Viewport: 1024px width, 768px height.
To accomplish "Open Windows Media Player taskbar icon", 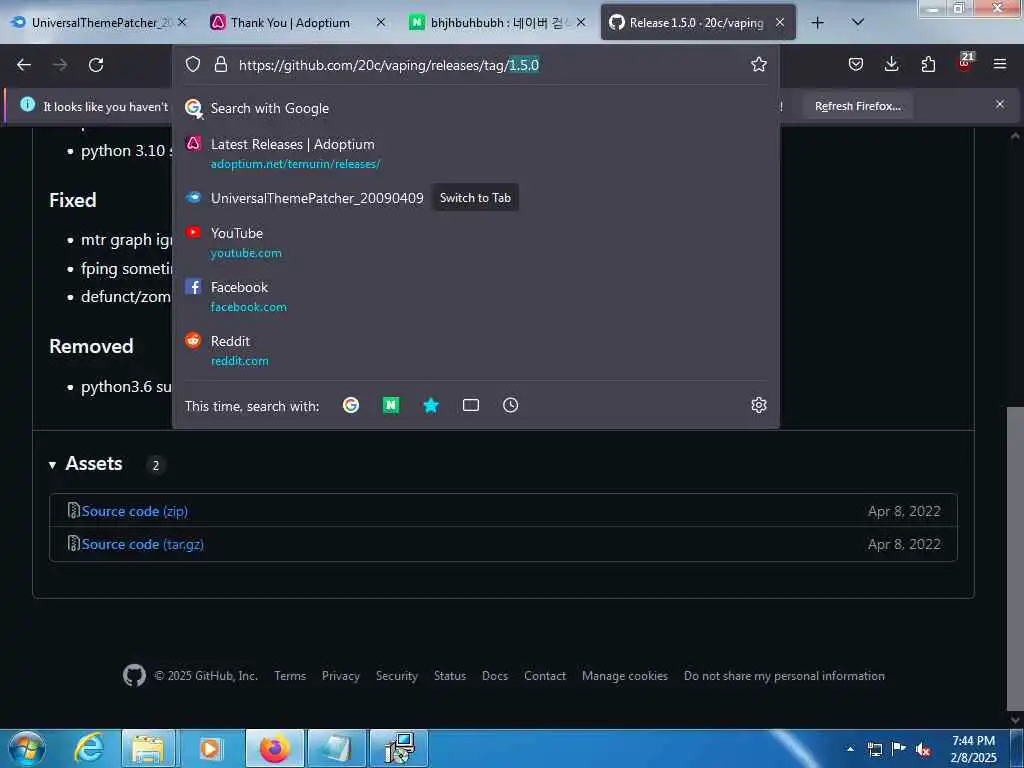I will point(210,748).
